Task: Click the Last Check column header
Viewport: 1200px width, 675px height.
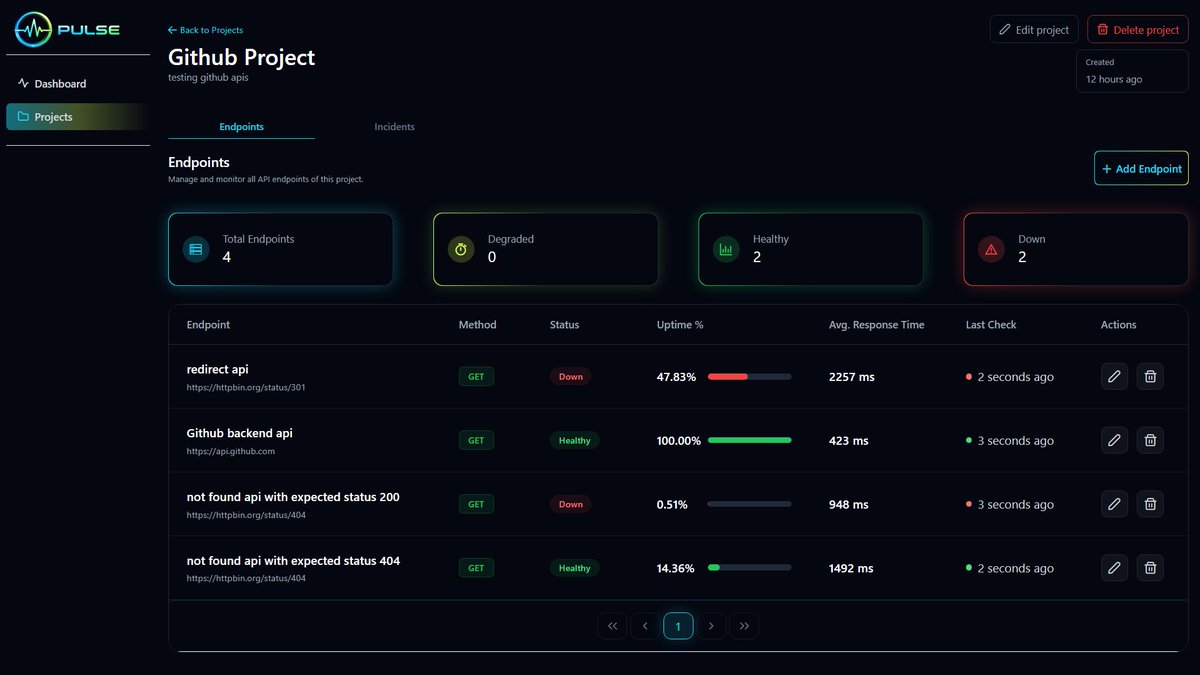Action: (991, 325)
